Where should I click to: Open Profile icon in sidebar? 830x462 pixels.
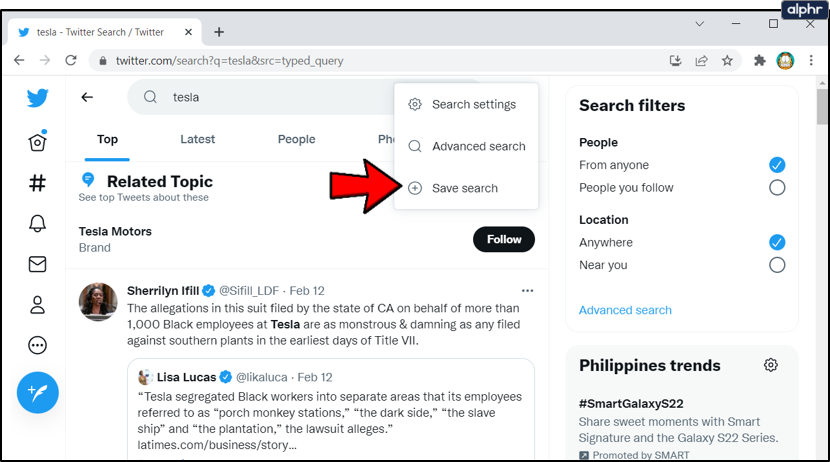(x=38, y=304)
